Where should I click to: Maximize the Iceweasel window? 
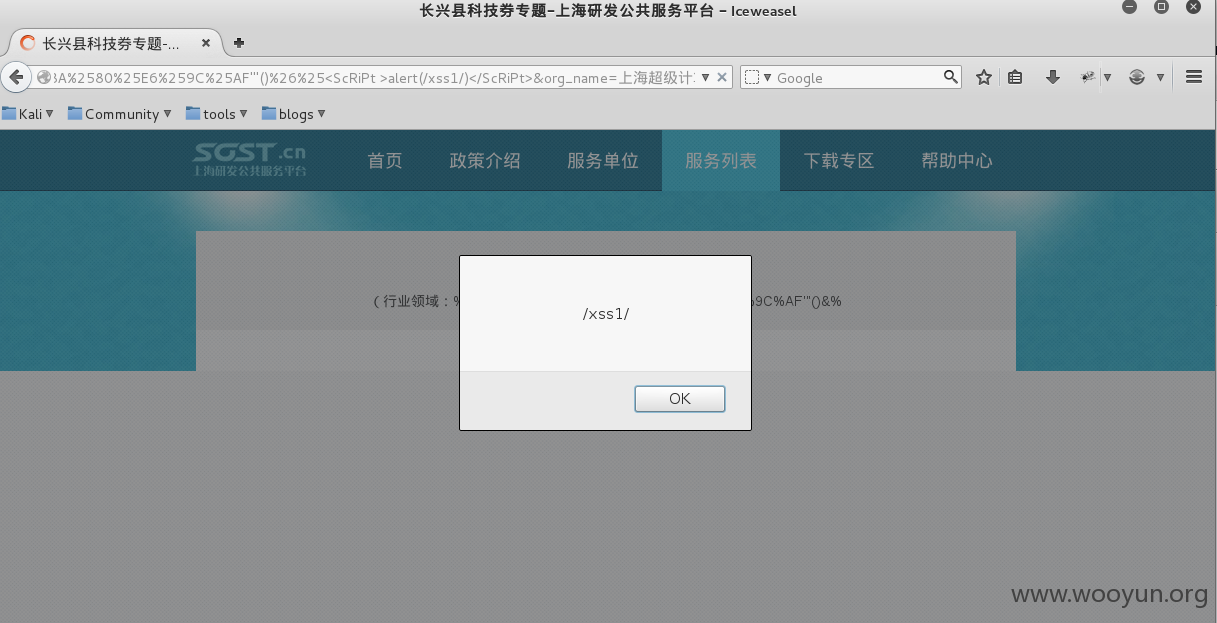tap(1161, 7)
